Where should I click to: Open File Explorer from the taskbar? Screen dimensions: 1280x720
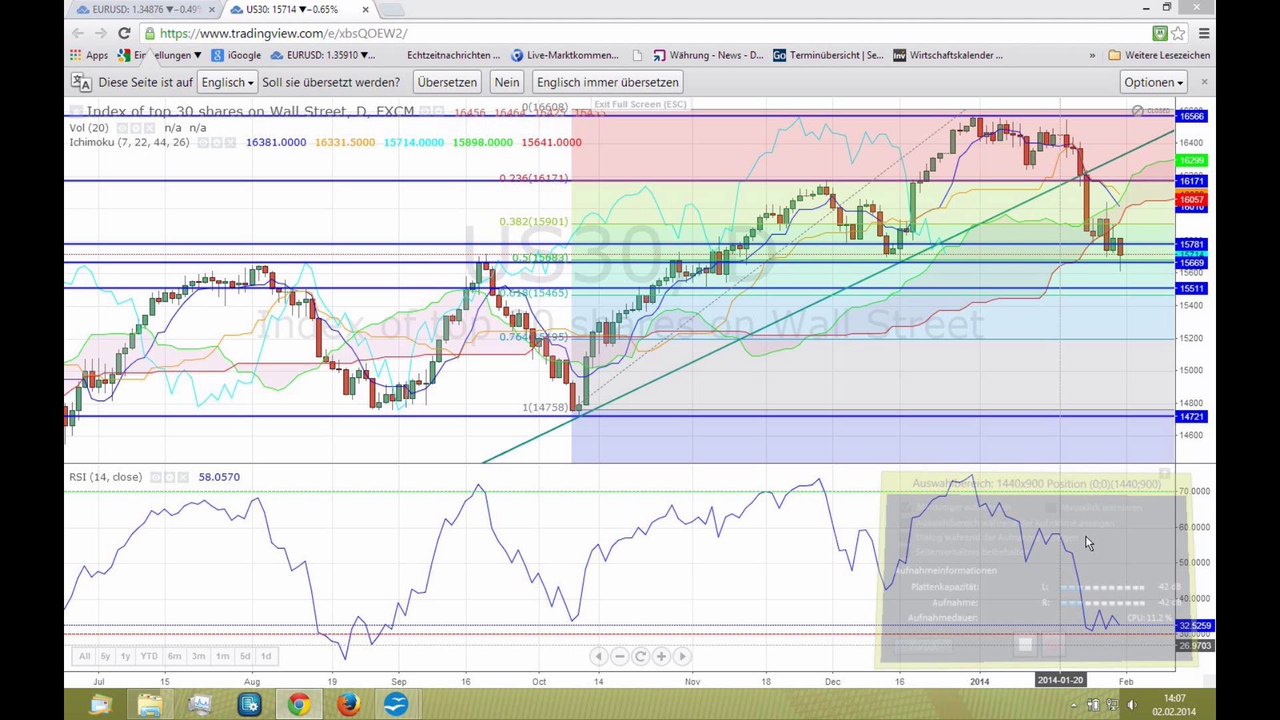pyautogui.click(x=149, y=705)
